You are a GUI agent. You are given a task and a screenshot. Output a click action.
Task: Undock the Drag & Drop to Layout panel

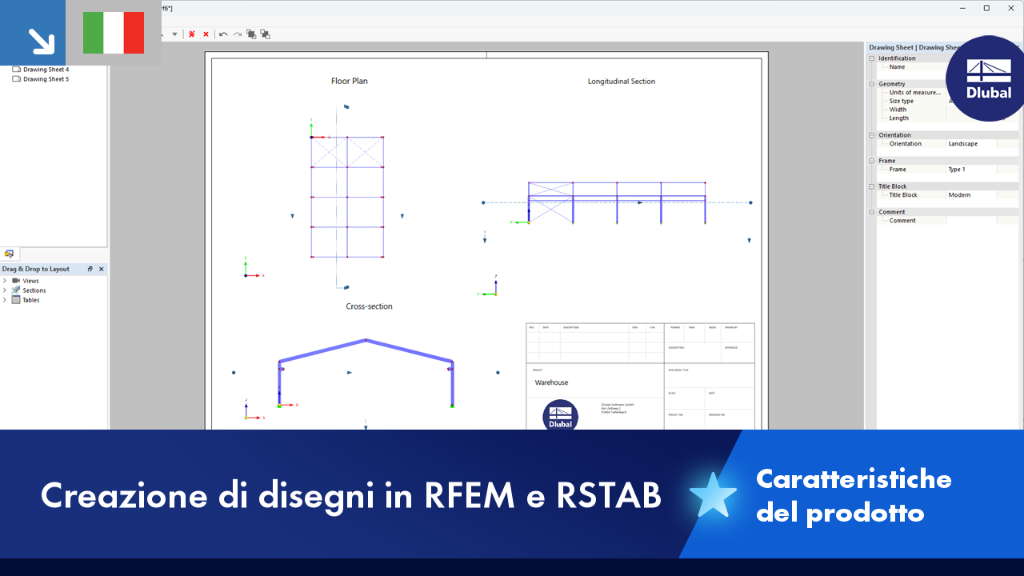(x=90, y=269)
